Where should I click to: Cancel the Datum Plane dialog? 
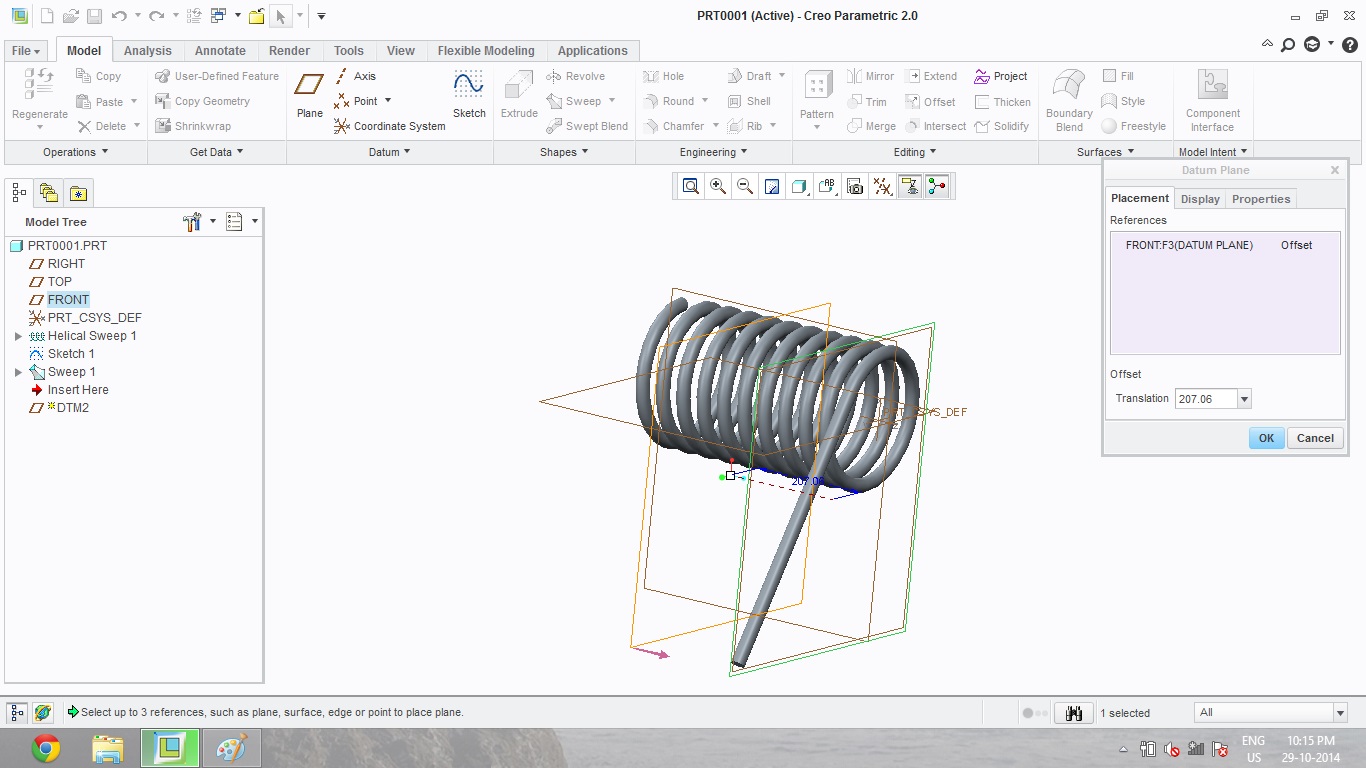pyautogui.click(x=1315, y=438)
